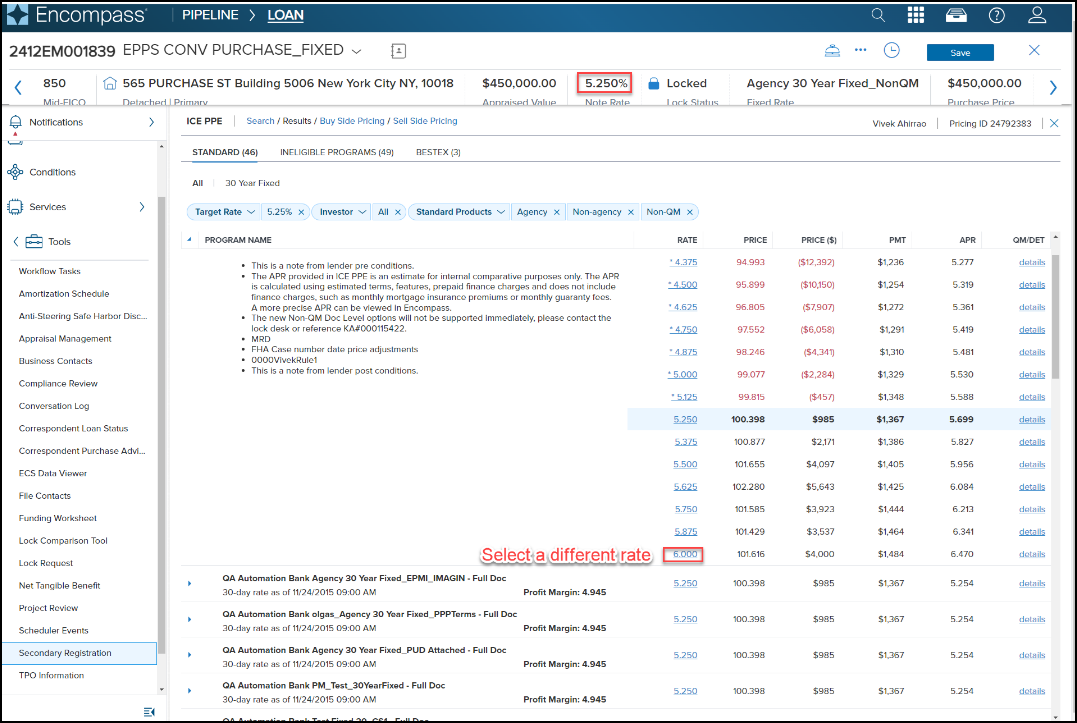Close the loan with the X beside Save
The width and height of the screenshot is (1077, 723).
click(1034, 50)
